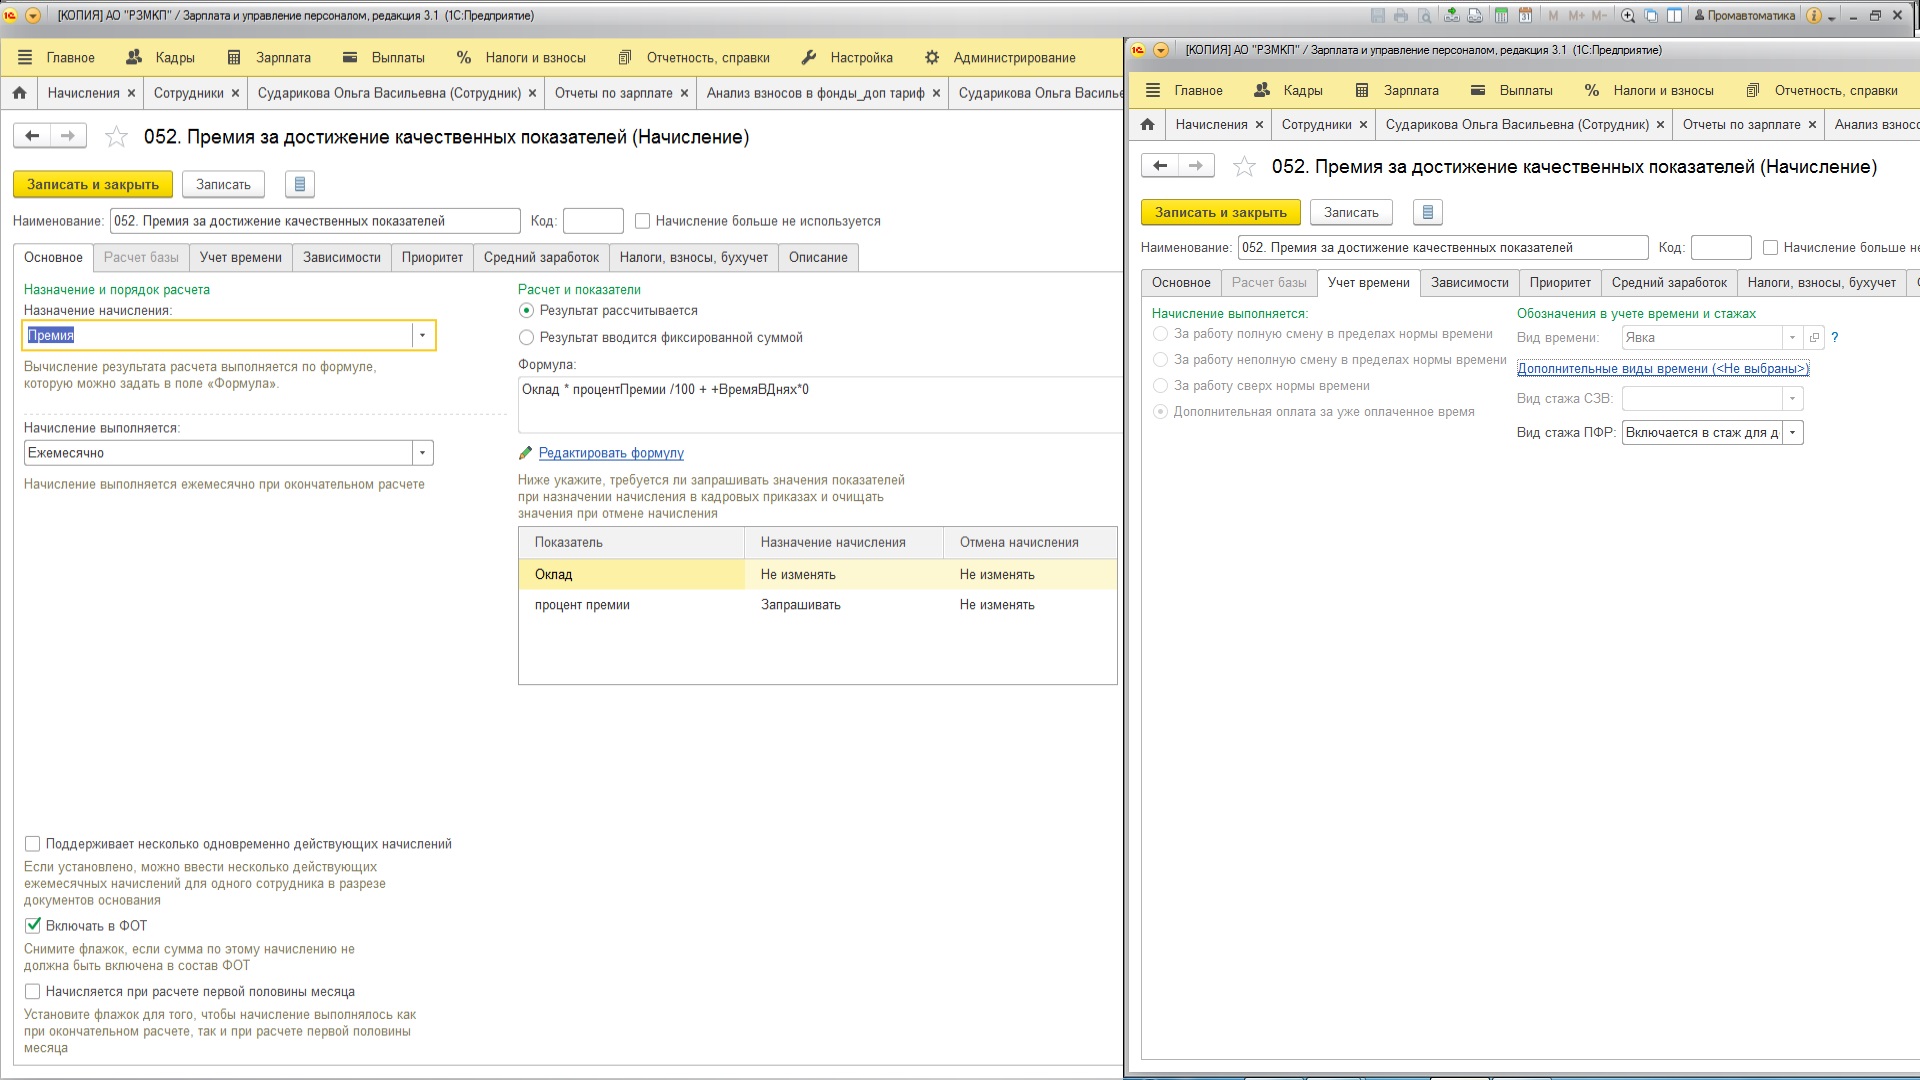Click the new window icon in top toolbar

1651,15
